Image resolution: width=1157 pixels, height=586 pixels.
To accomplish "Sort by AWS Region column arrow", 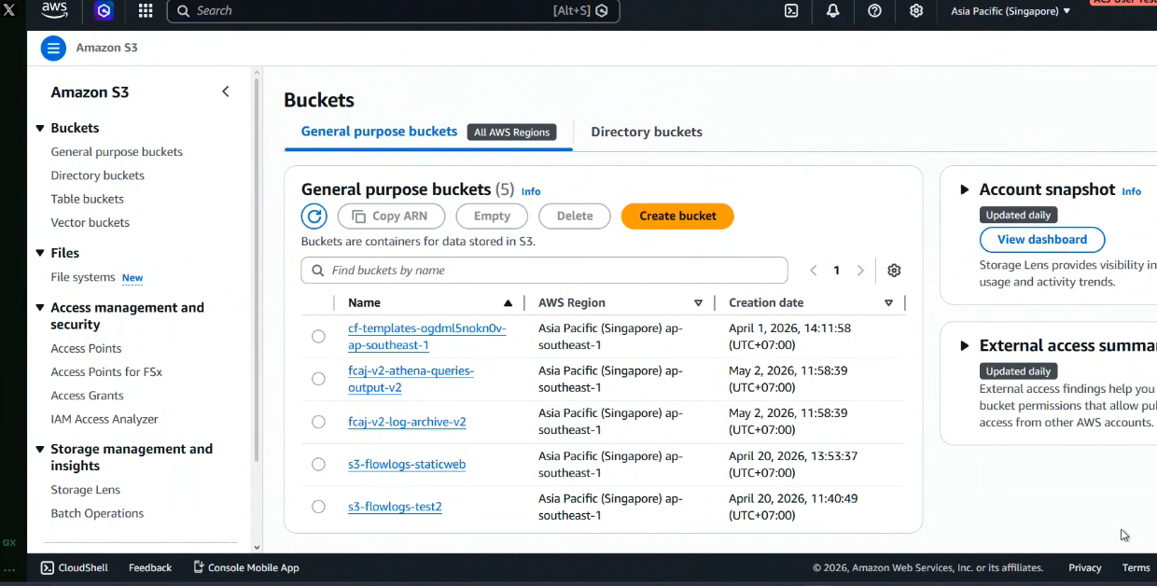I will click(698, 303).
